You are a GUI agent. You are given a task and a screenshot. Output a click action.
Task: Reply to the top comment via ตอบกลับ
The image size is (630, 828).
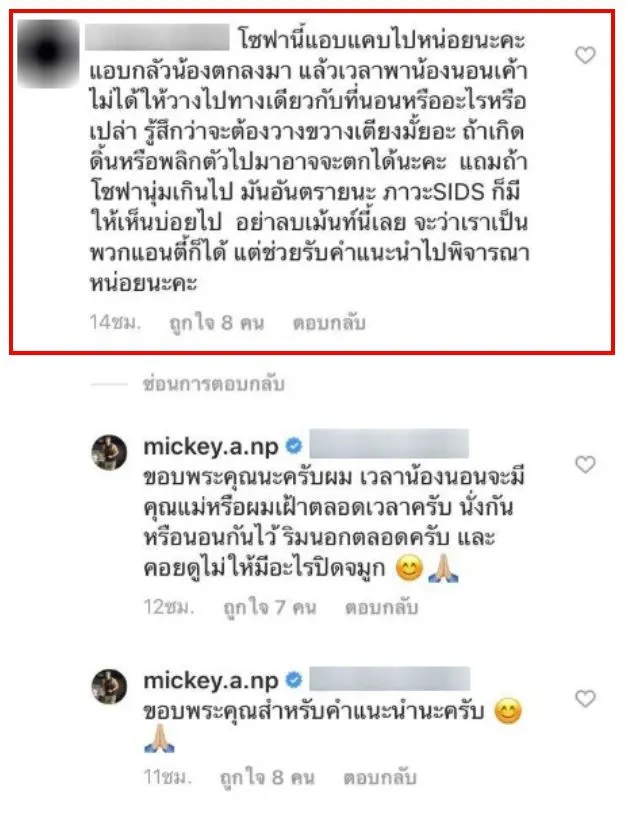[x=329, y=322]
